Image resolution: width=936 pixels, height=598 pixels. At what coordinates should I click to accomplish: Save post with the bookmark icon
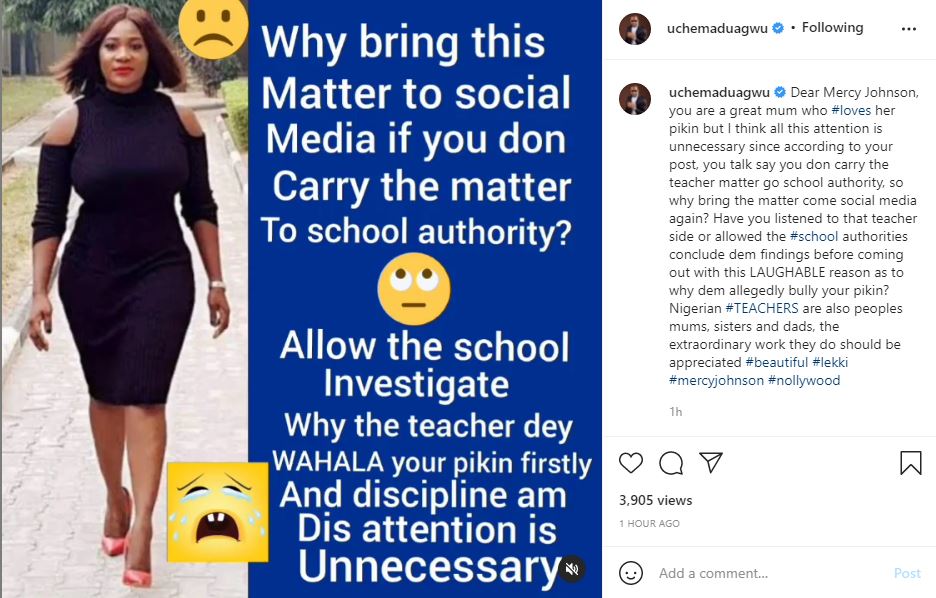910,463
